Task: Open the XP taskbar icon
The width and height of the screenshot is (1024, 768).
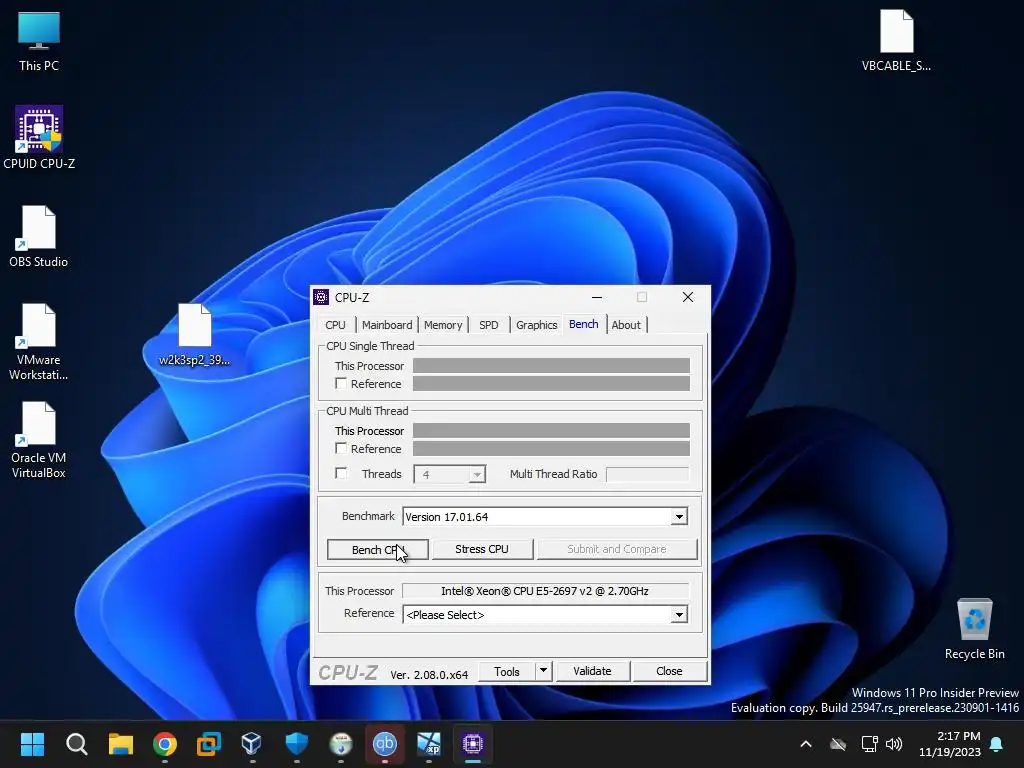Action: [429, 743]
